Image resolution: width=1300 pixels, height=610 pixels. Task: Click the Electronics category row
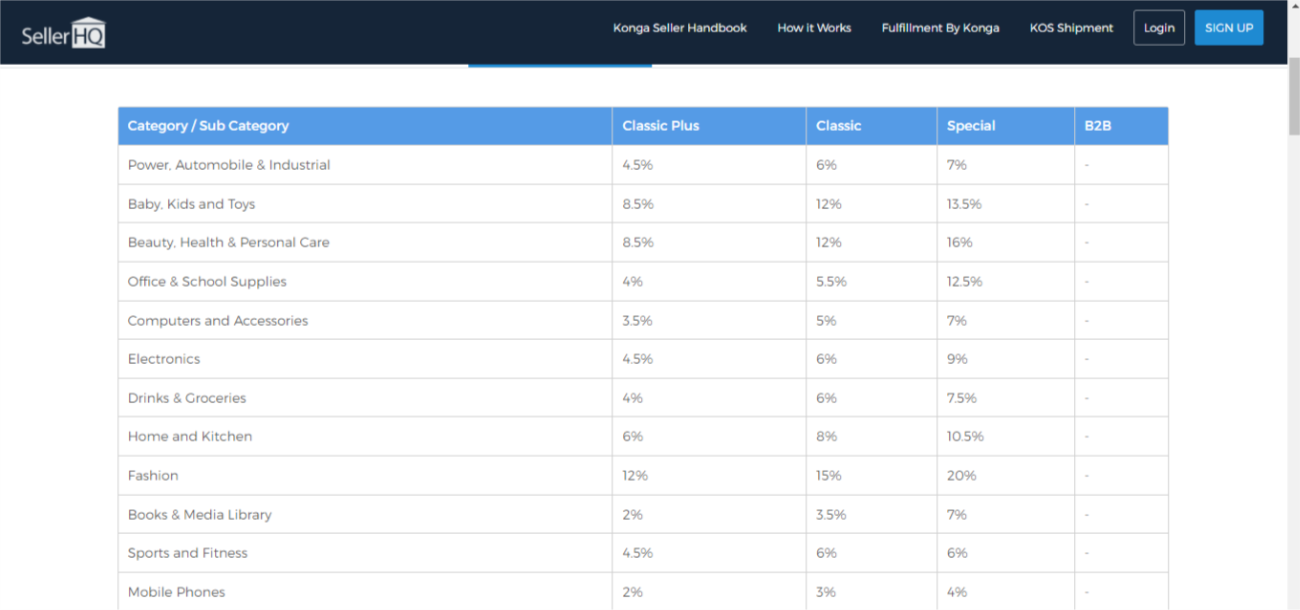[x=643, y=359]
